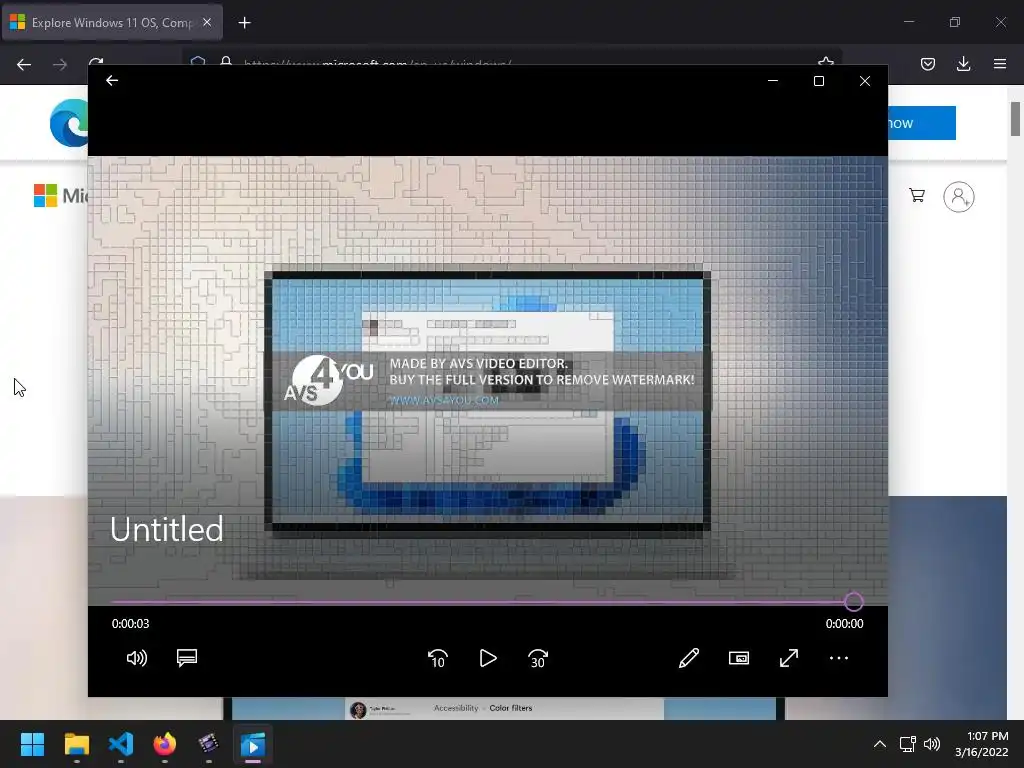Restore down the Firefox window
Viewport: 1024px width, 768px height.
tap(955, 22)
